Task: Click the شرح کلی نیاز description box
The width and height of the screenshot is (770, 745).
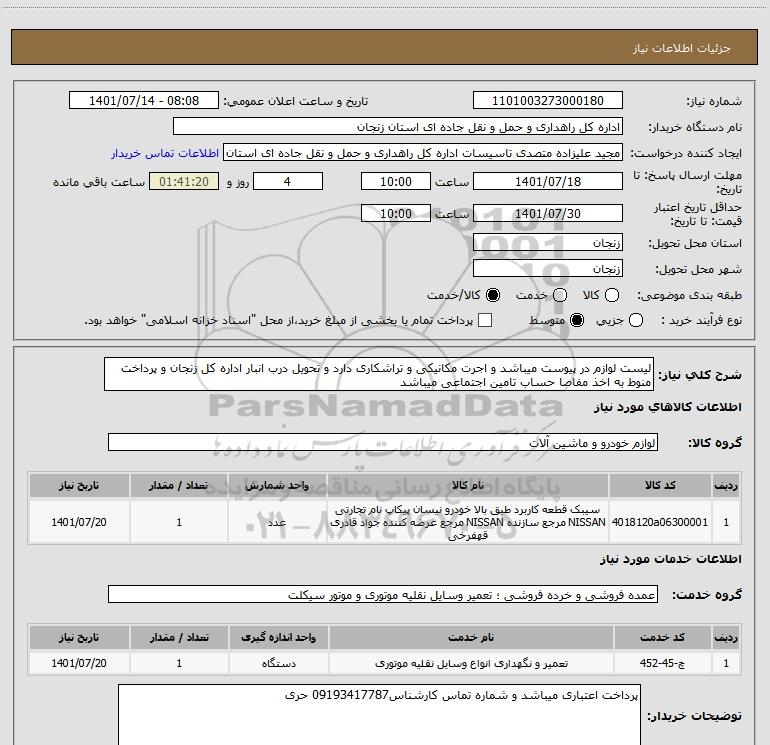Action: pos(379,375)
